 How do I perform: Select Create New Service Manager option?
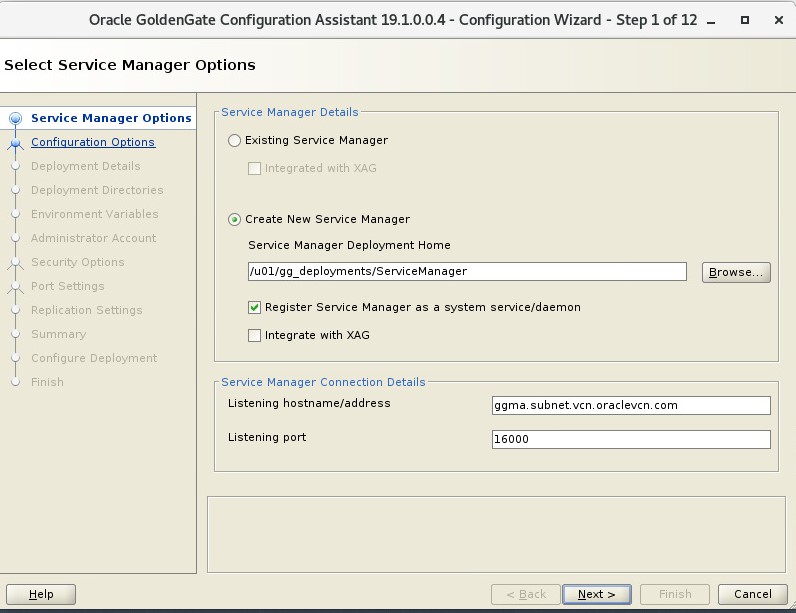(234, 220)
